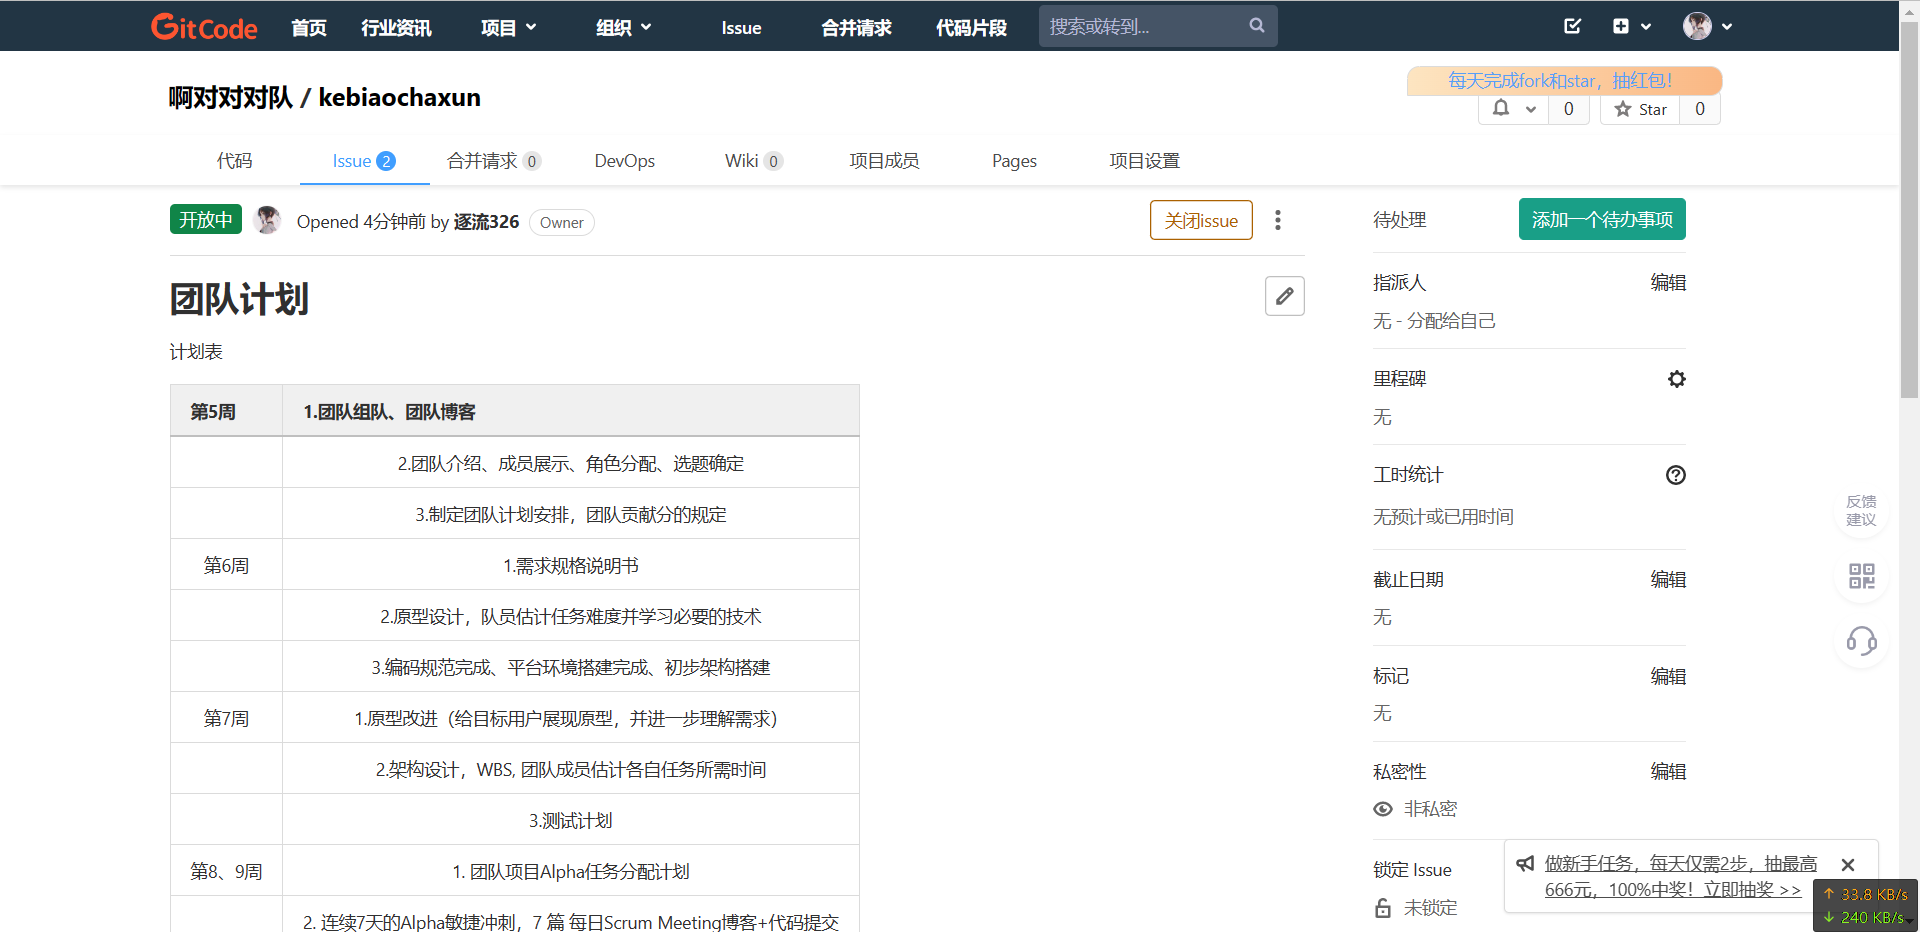Click the issue author's avatar

[267, 220]
